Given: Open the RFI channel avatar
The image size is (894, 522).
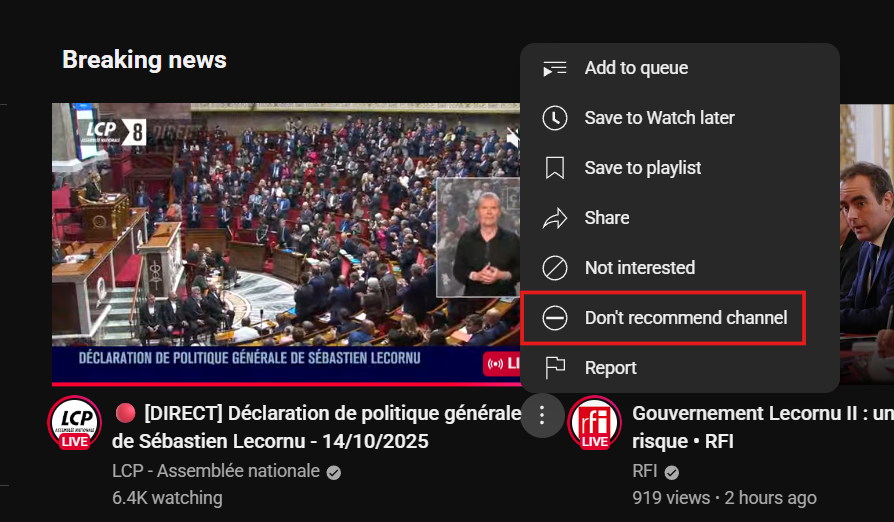Looking at the screenshot, I should pos(594,423).
